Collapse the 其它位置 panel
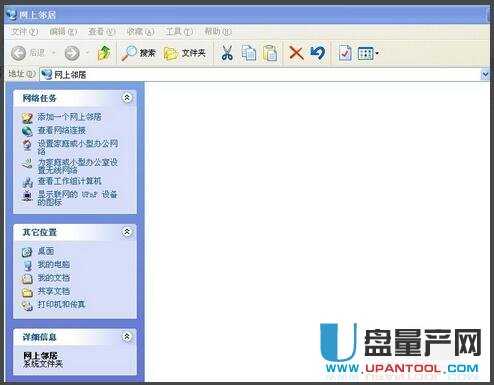 (127, 232)
